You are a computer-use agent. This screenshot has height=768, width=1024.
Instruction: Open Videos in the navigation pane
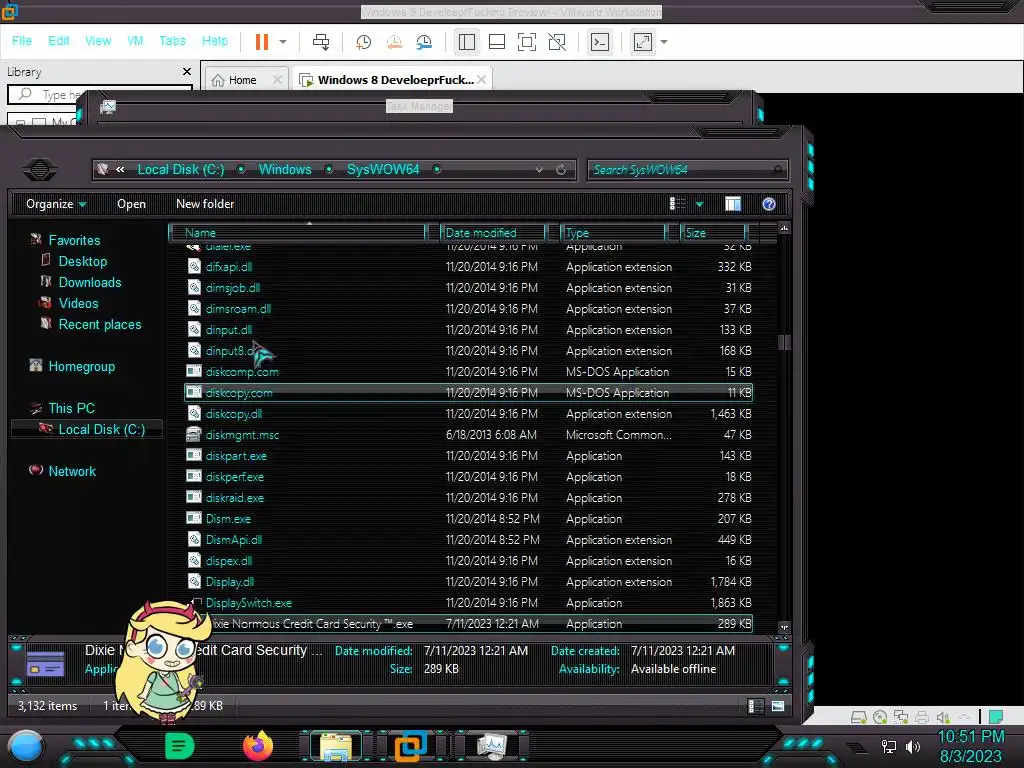[x=78, y=303]
